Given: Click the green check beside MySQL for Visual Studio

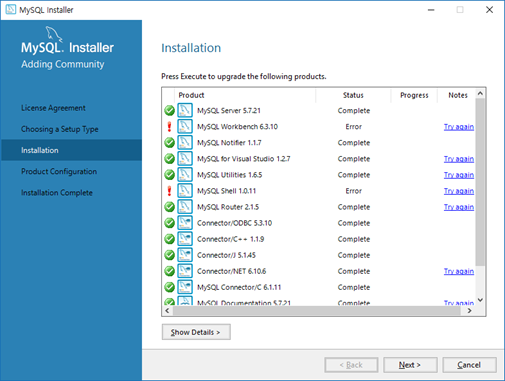Looking at the screenshot, I should coord(169,158).
